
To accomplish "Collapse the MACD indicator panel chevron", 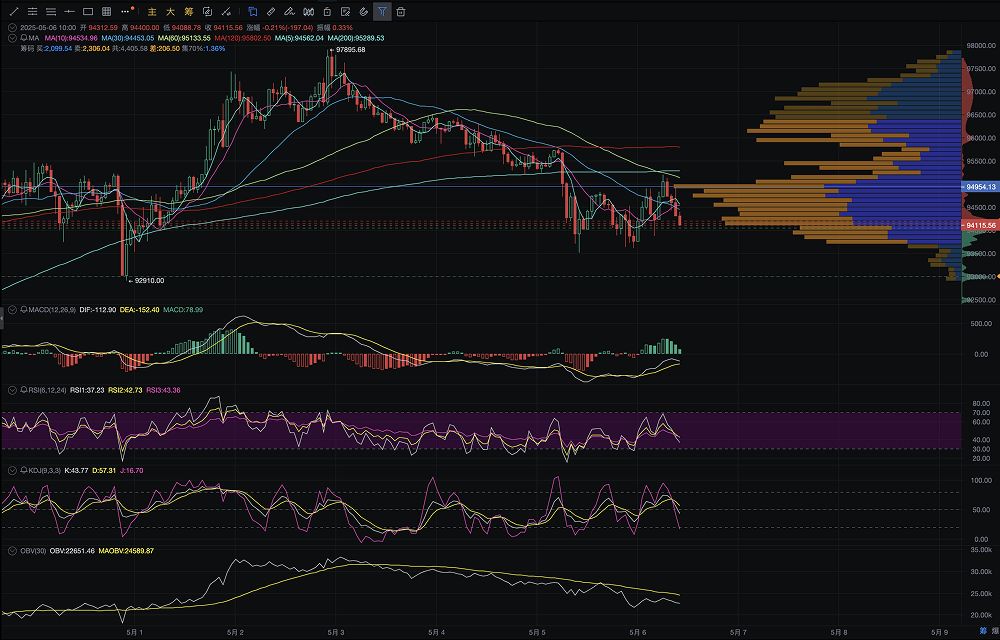I will [x=10, y=310].
